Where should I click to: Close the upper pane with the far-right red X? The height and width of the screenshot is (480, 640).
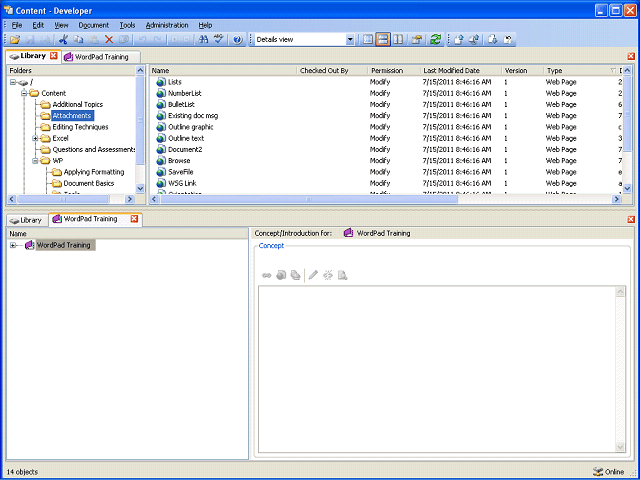coord(631,56)
